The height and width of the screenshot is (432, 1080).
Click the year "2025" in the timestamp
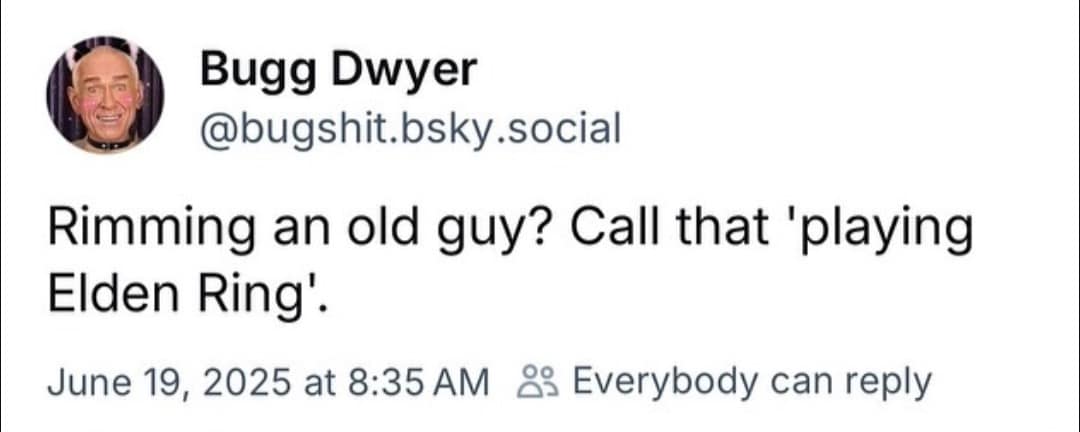(x=246, y=382)
